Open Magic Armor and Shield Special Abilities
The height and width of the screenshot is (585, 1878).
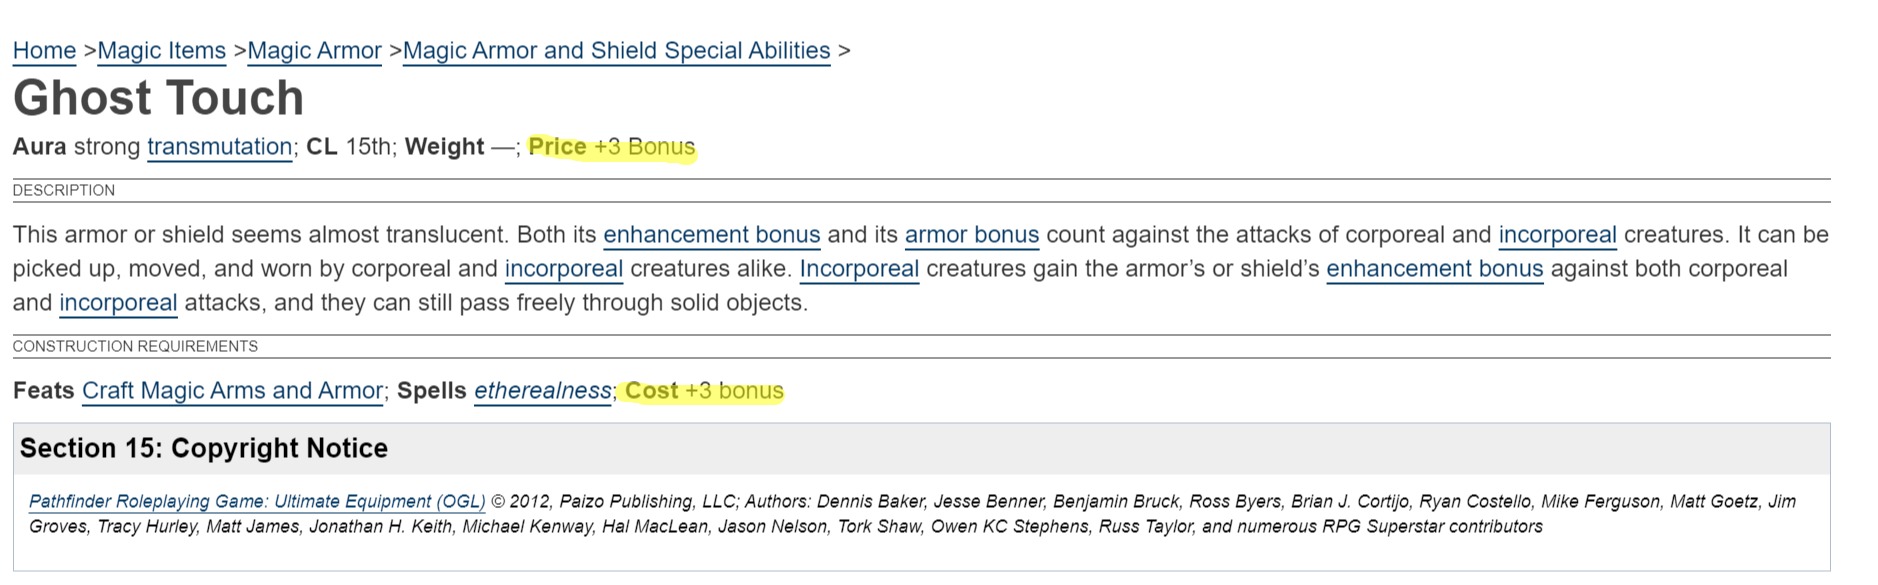click(616, 51)
